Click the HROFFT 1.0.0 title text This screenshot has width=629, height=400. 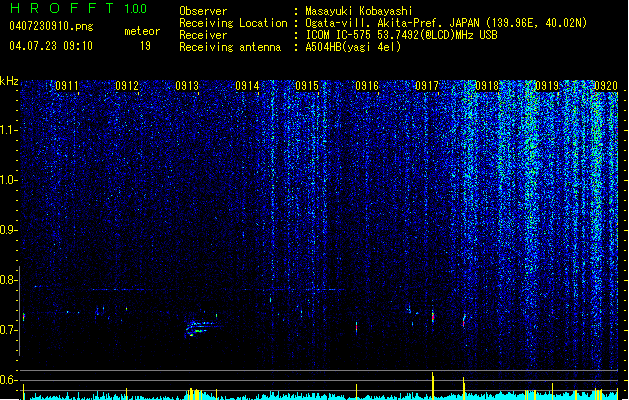click(79, 8)
